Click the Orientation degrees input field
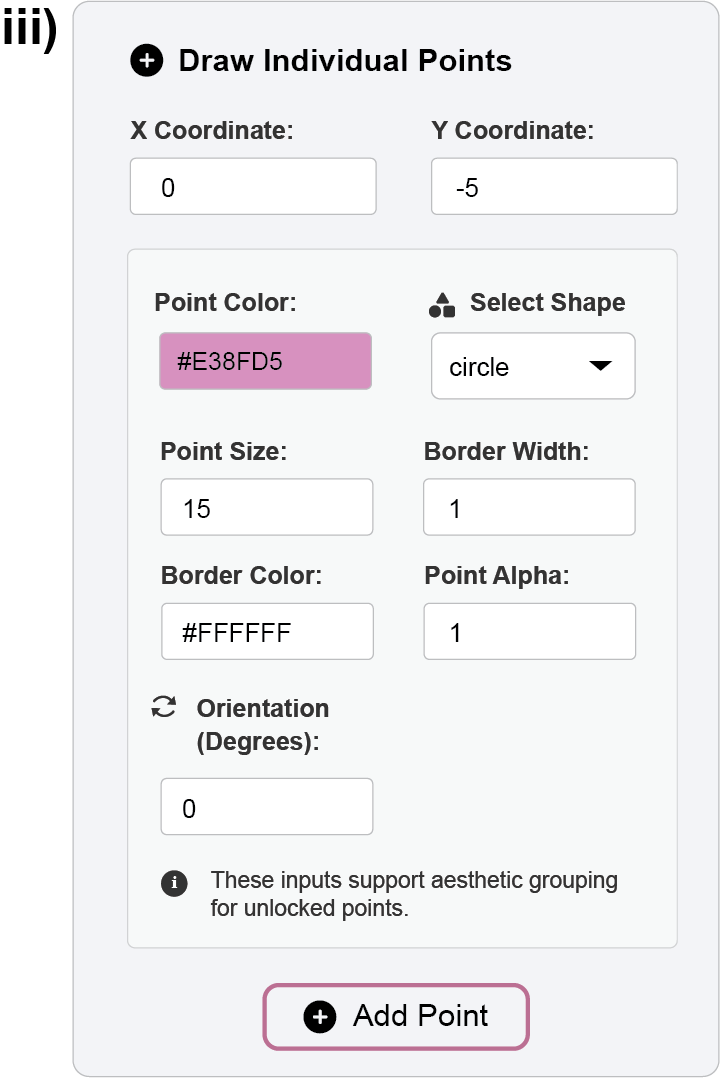720x1078 pixels. tap(266, 807)
